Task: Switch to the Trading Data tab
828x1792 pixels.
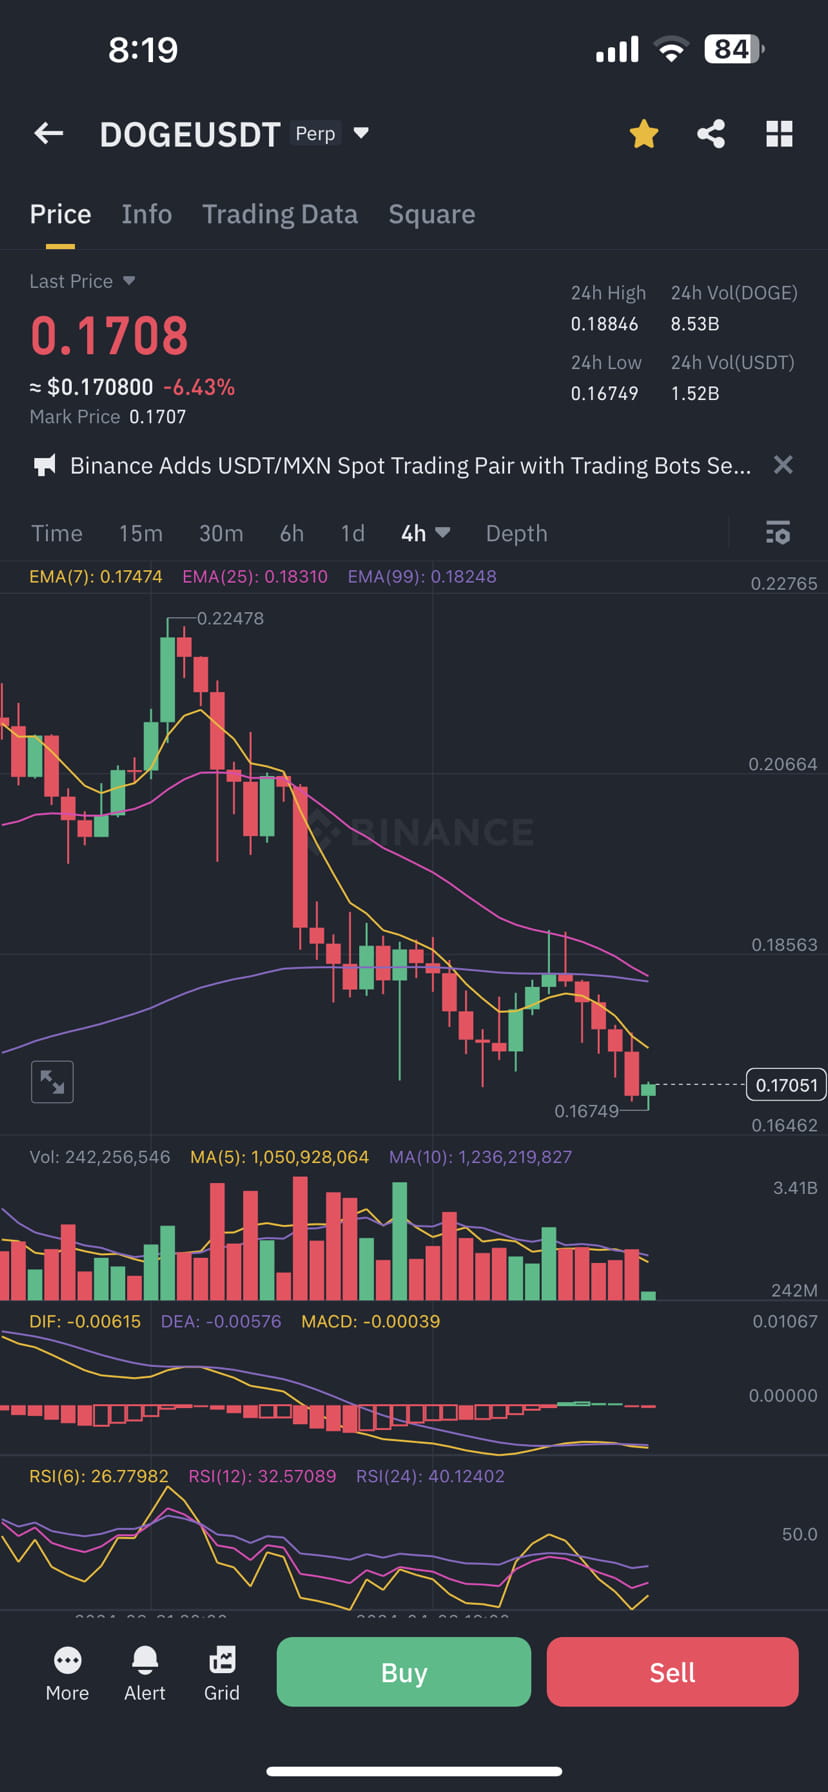Action: (280, 214)
